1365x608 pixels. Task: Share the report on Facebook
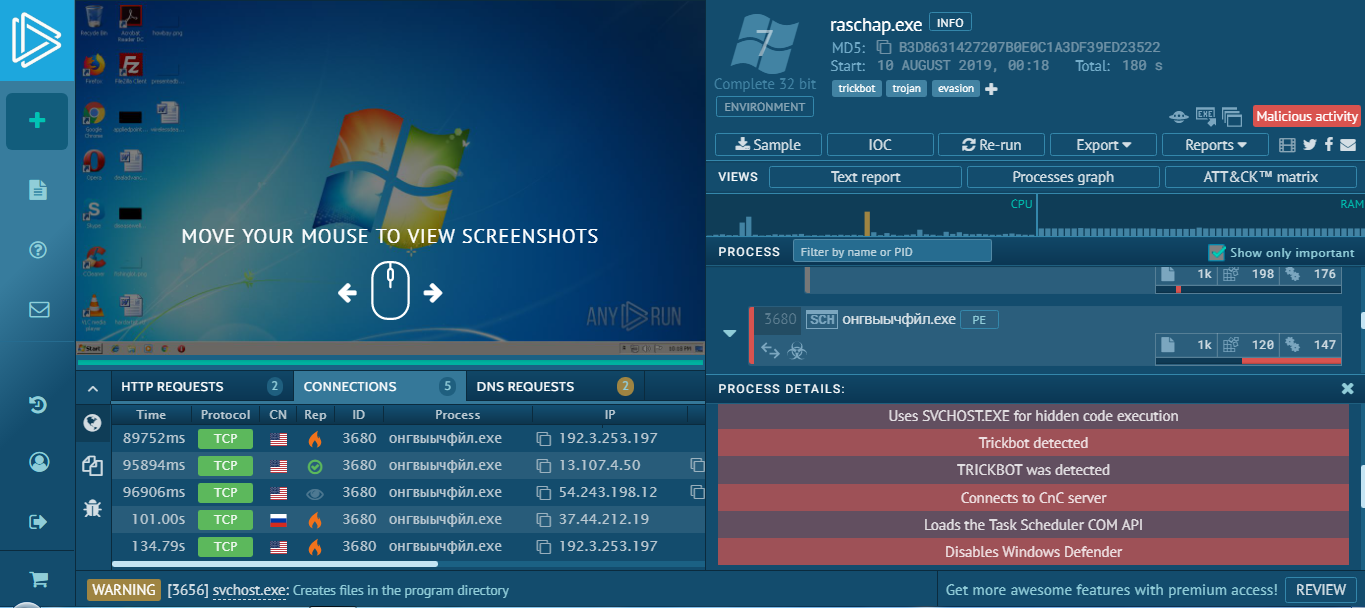pos(1329,145)
